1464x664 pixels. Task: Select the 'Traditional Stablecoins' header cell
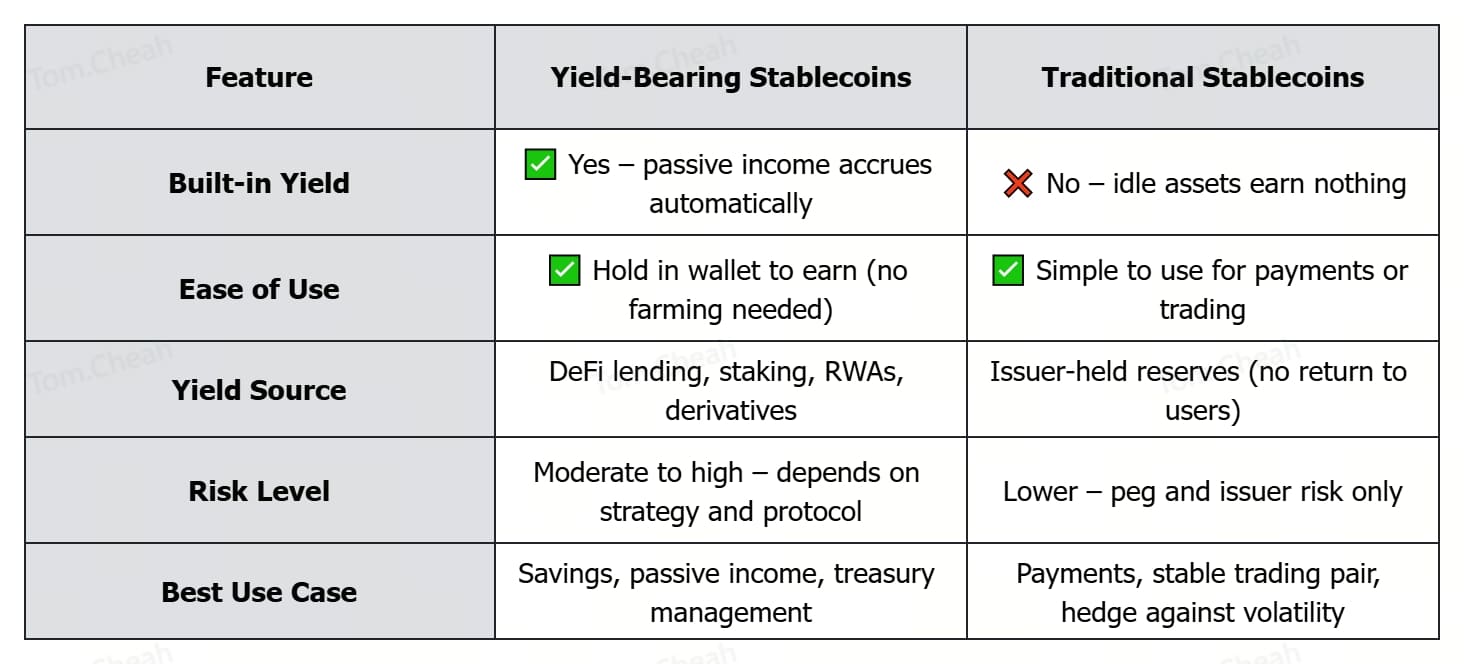[x=1202, y=77]
